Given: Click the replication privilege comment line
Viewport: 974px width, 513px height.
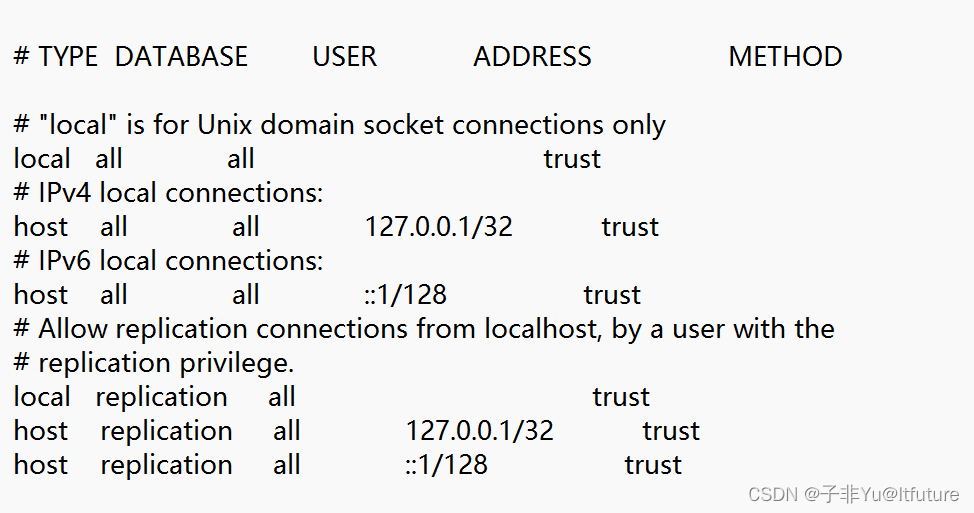Looking at the screenshot, I should click(x=154, y=363).
